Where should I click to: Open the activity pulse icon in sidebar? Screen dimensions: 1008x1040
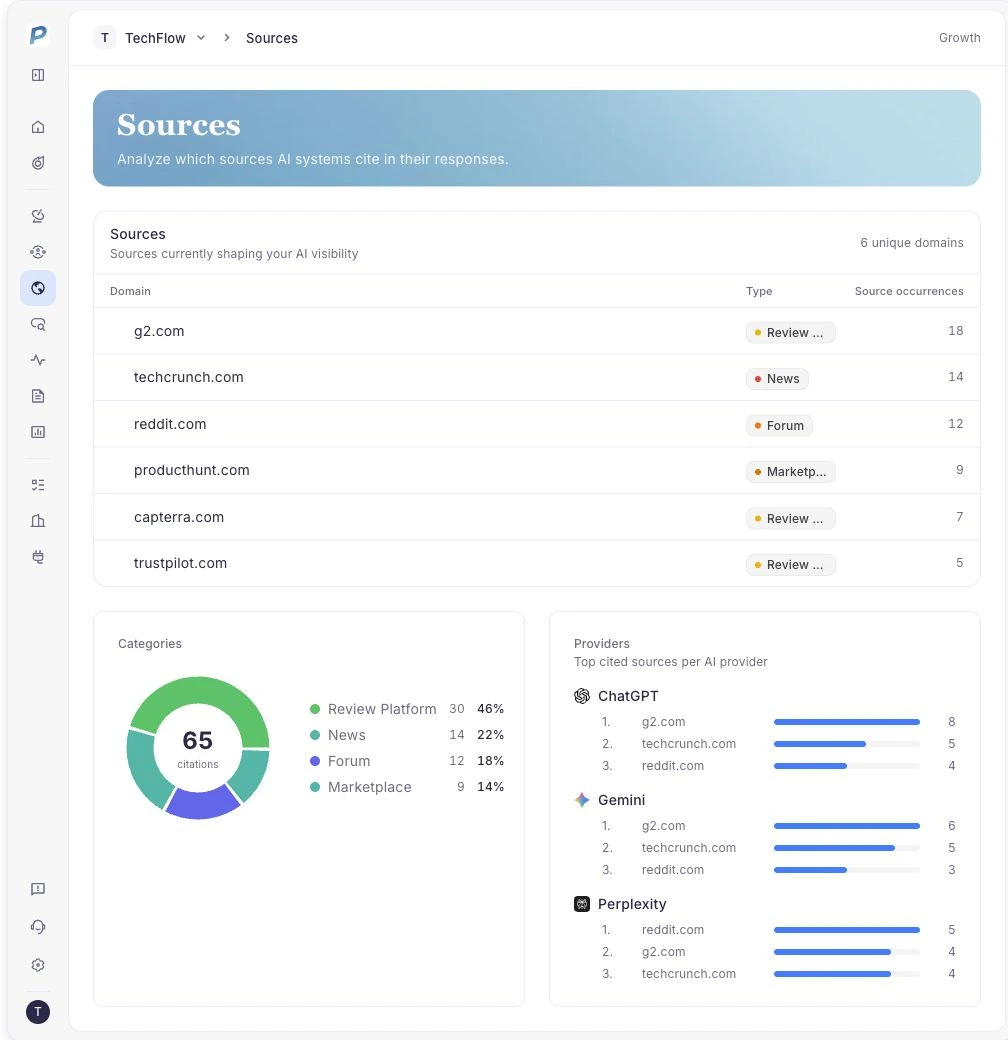(x=38, y=360)
